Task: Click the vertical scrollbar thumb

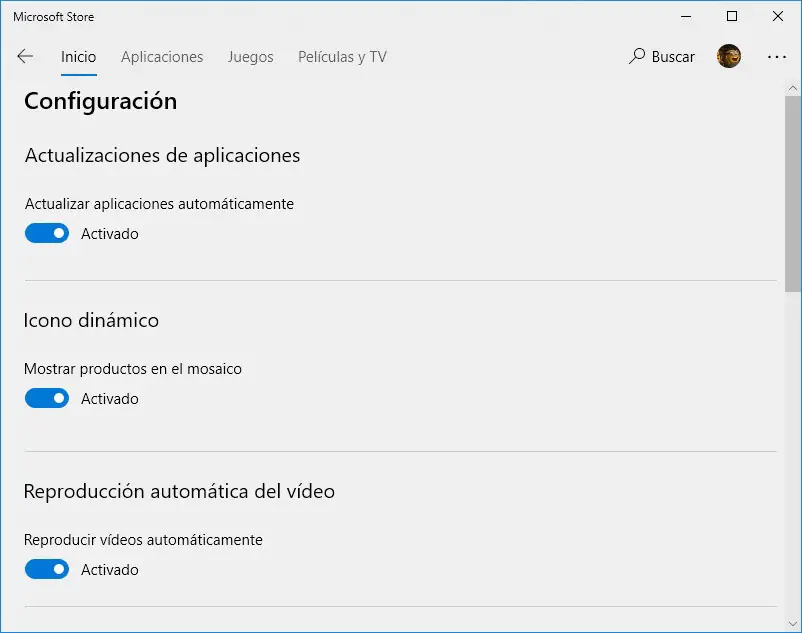Action: (x=792, y=190)
